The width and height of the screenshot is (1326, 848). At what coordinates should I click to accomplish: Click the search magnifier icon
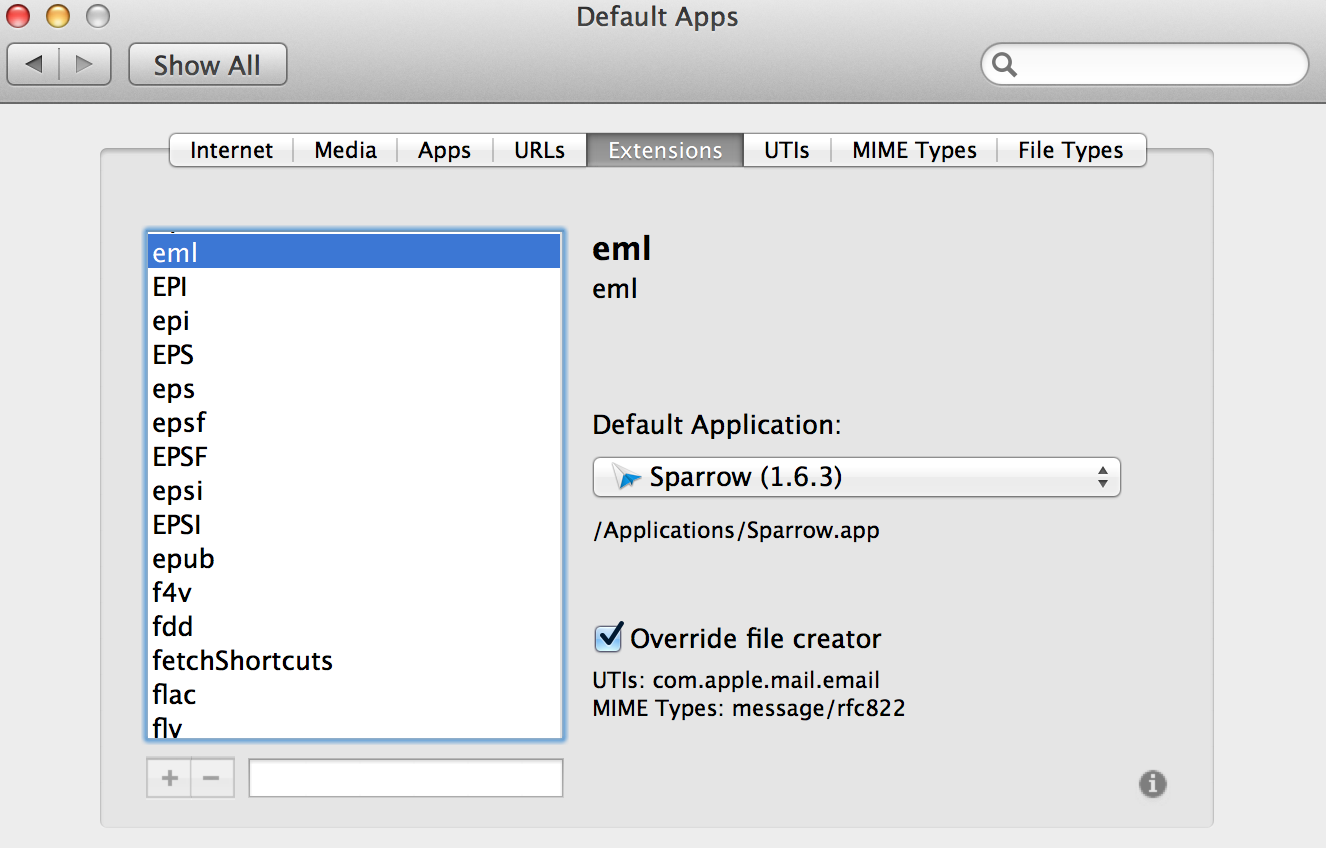[x=1004, y=65]
